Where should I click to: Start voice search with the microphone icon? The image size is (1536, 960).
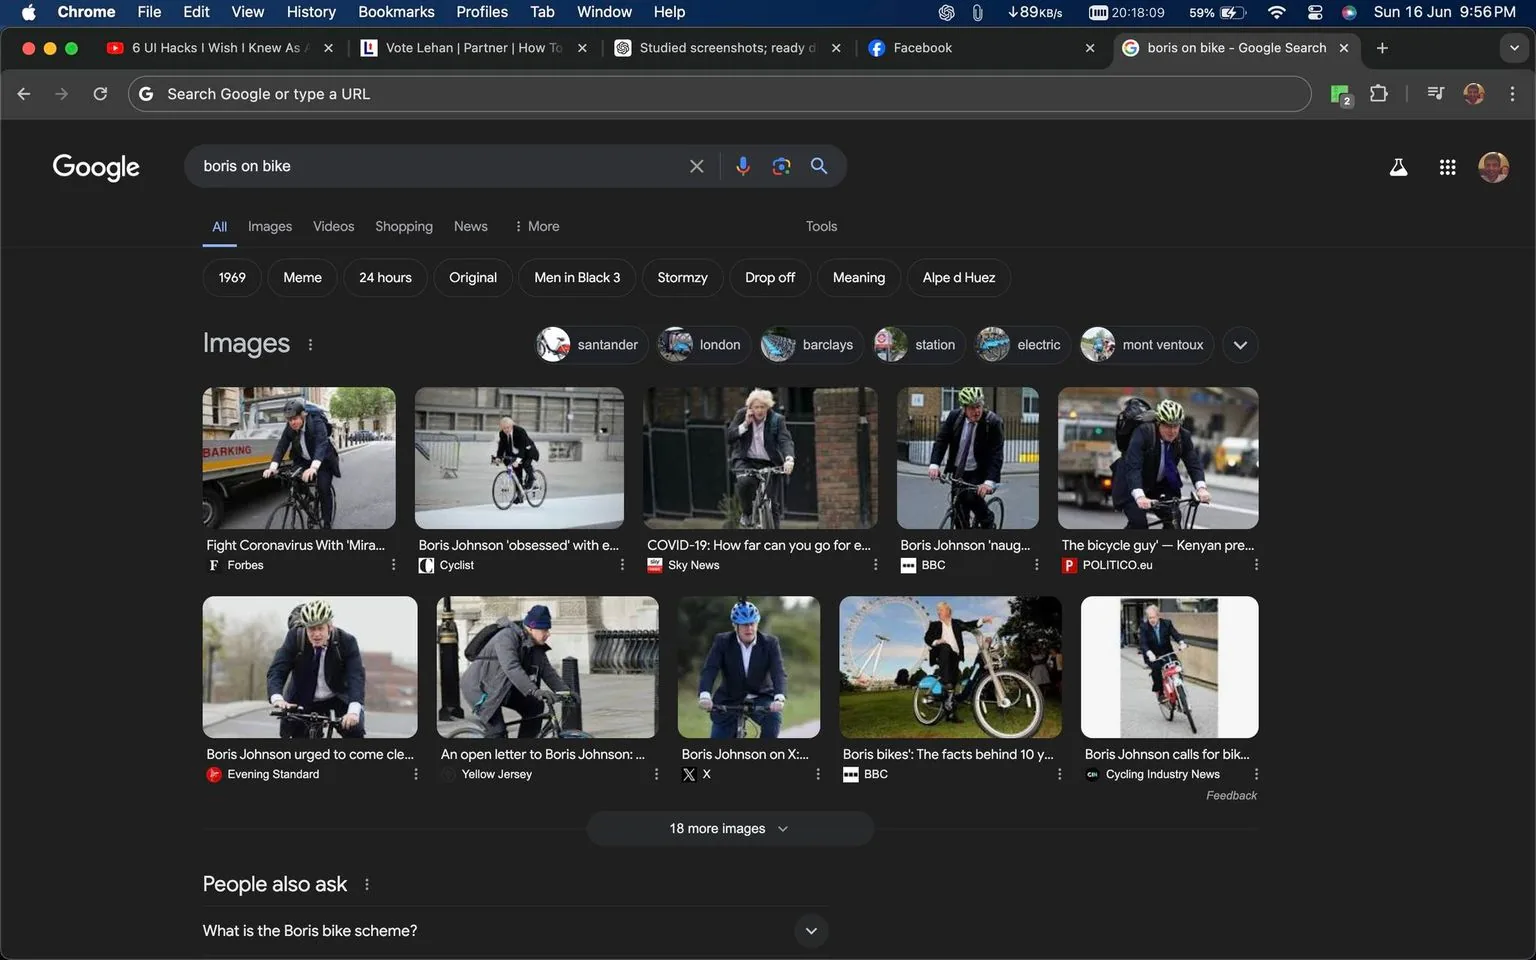click(x=742, y=166)
